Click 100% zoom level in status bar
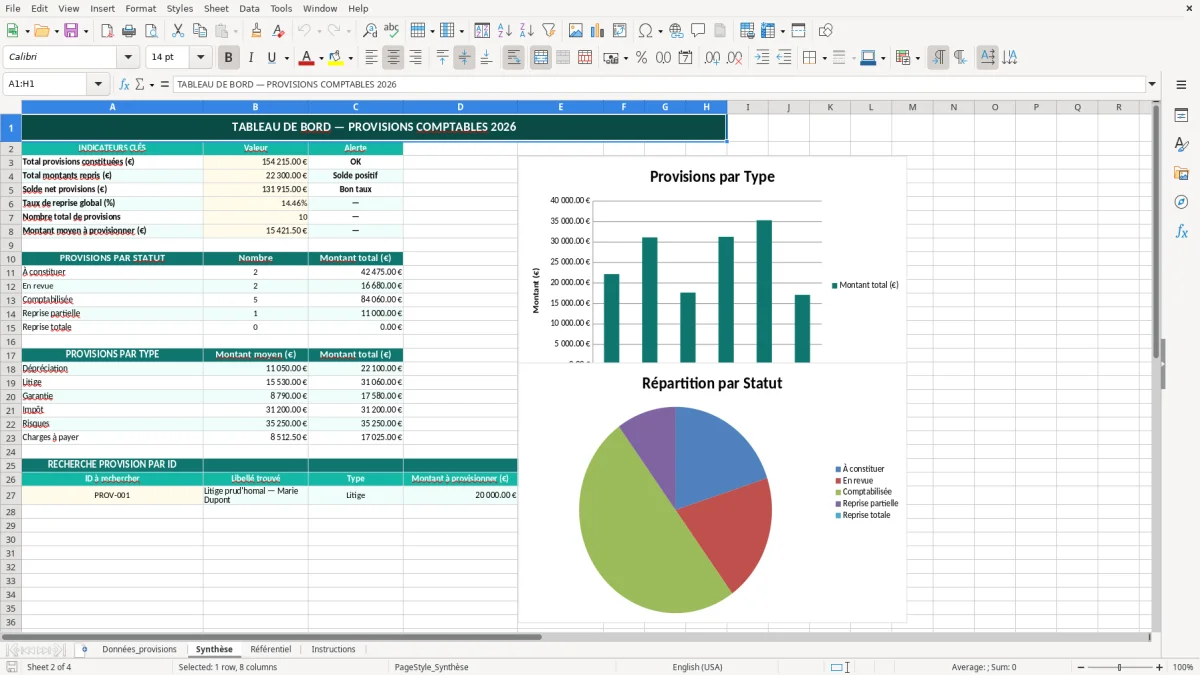This screenshot has height=675, width=1200. tap(1182, 667)
